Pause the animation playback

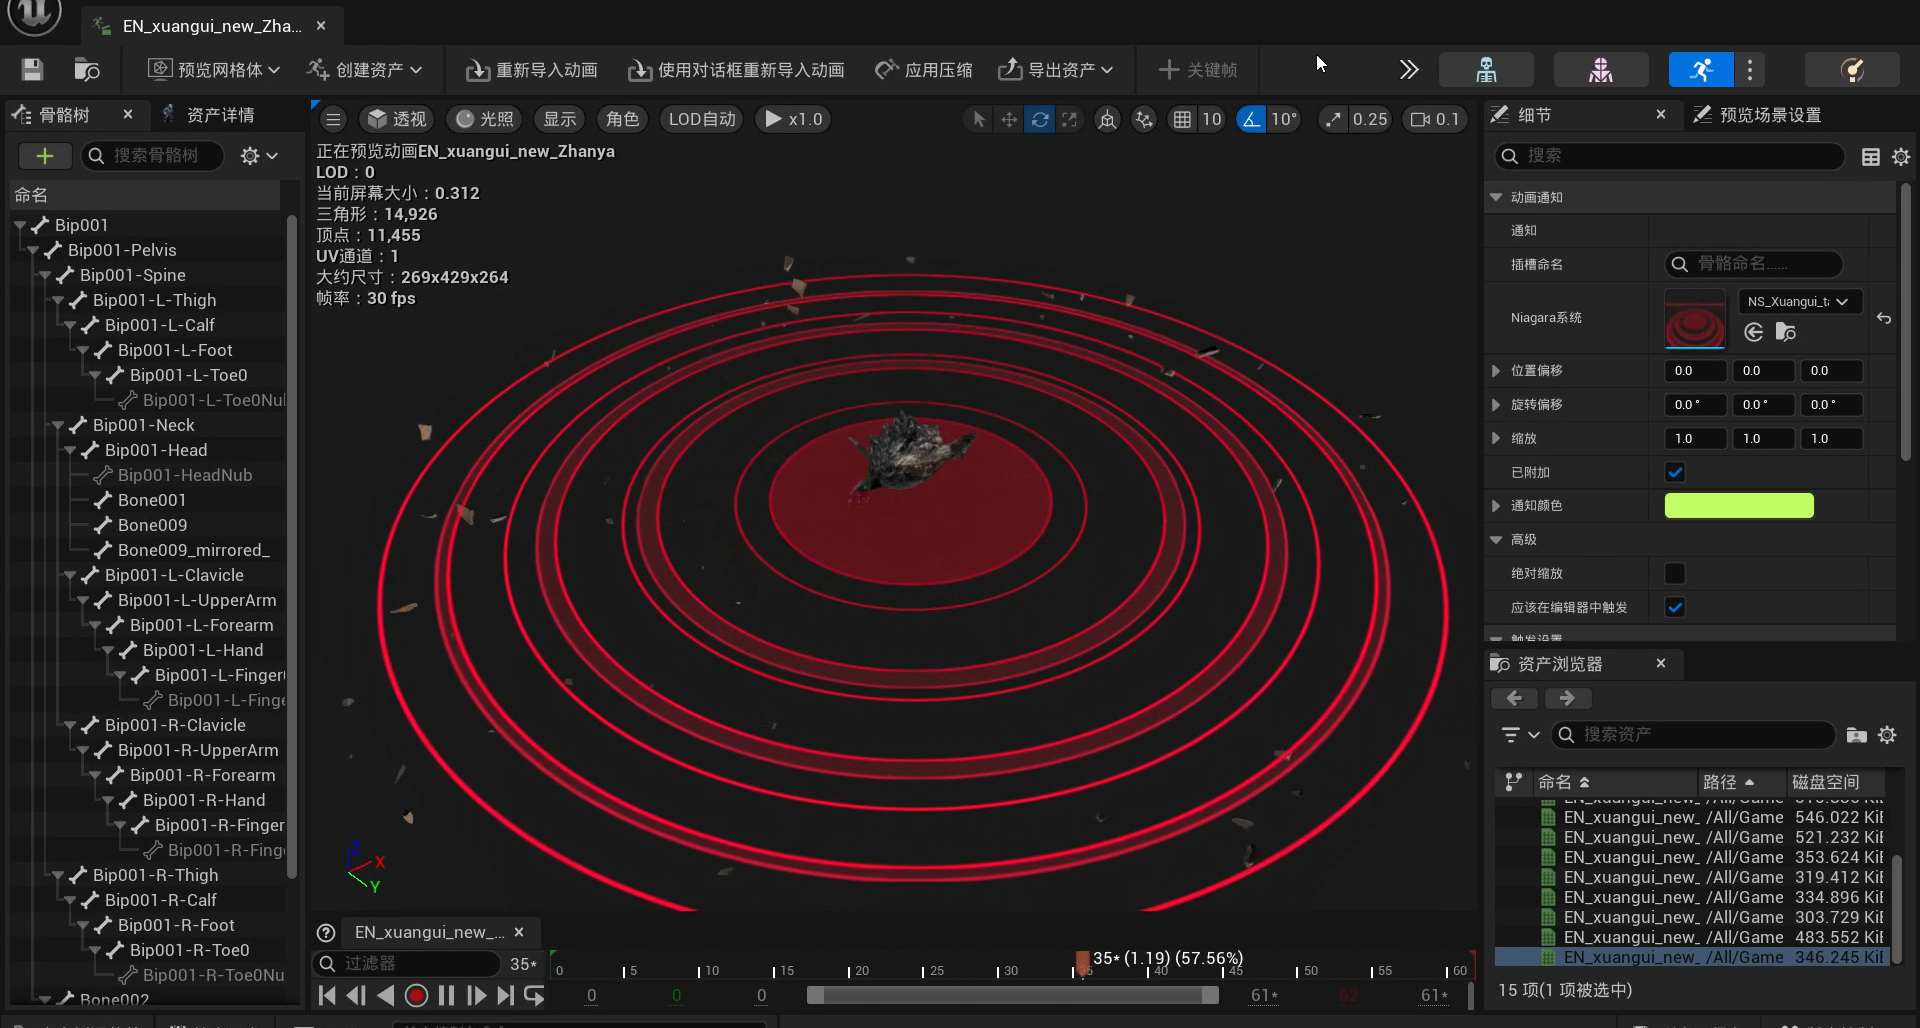(446, 996)
